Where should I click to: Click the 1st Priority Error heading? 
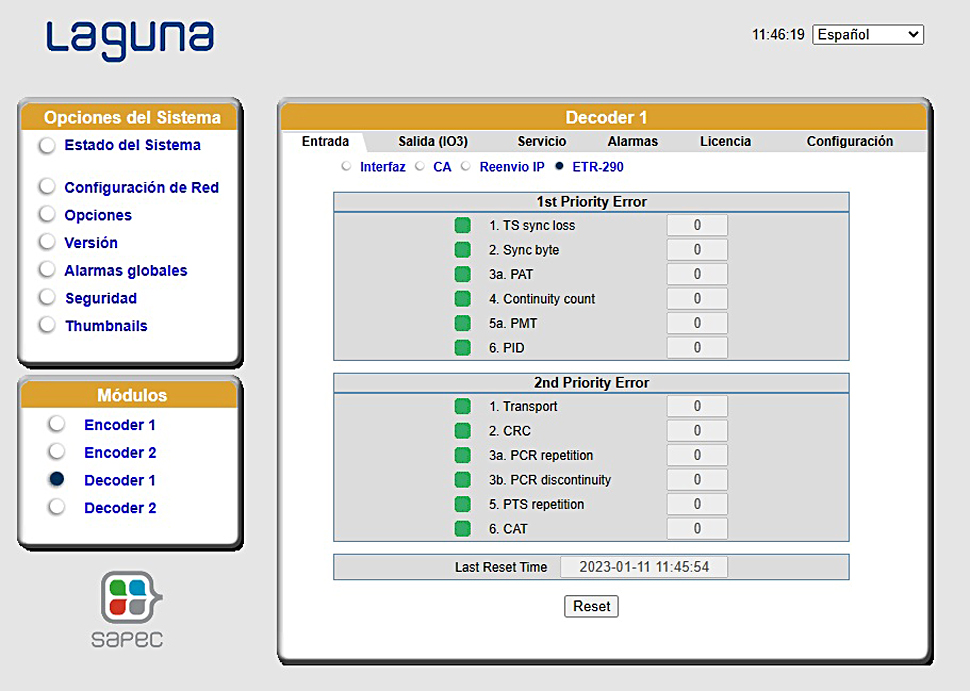coord(591,202)
